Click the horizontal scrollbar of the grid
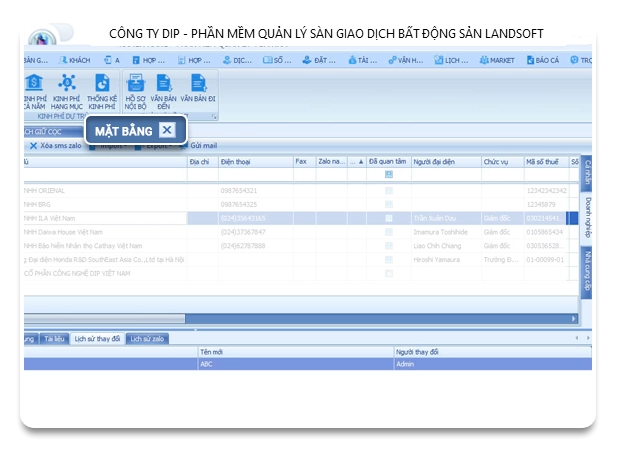Viewport: 618px width, 455px height. pos(300,318)
